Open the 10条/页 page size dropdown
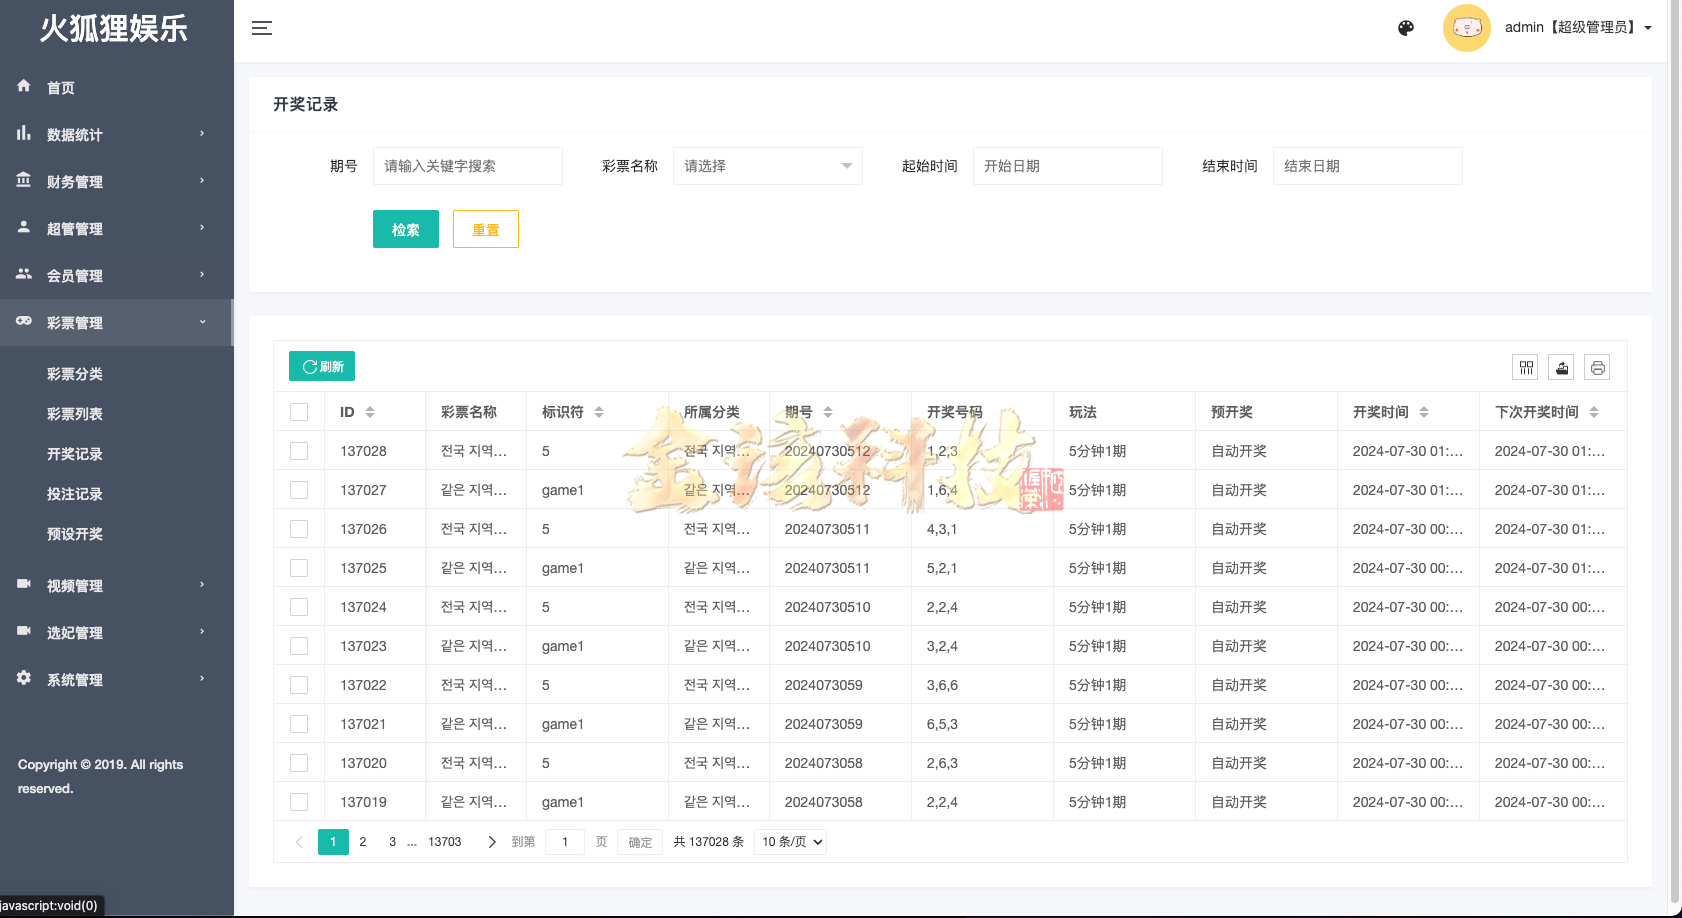Viewport: 1682px width, 918px height. pyautogui.click(x=790, y=841)
